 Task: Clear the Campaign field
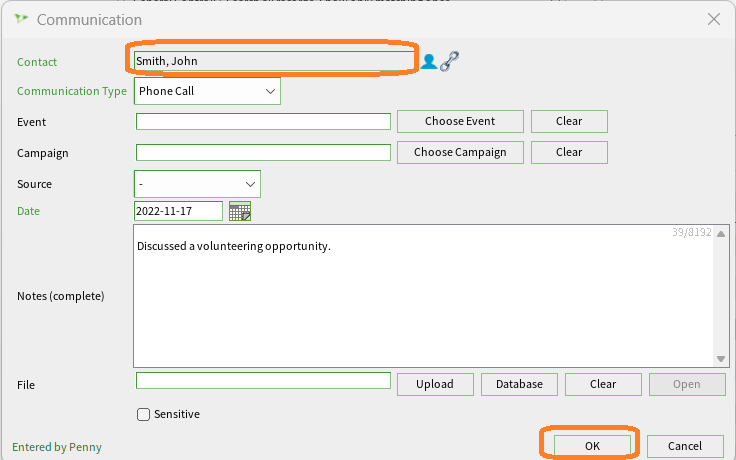tap(569, 153)
